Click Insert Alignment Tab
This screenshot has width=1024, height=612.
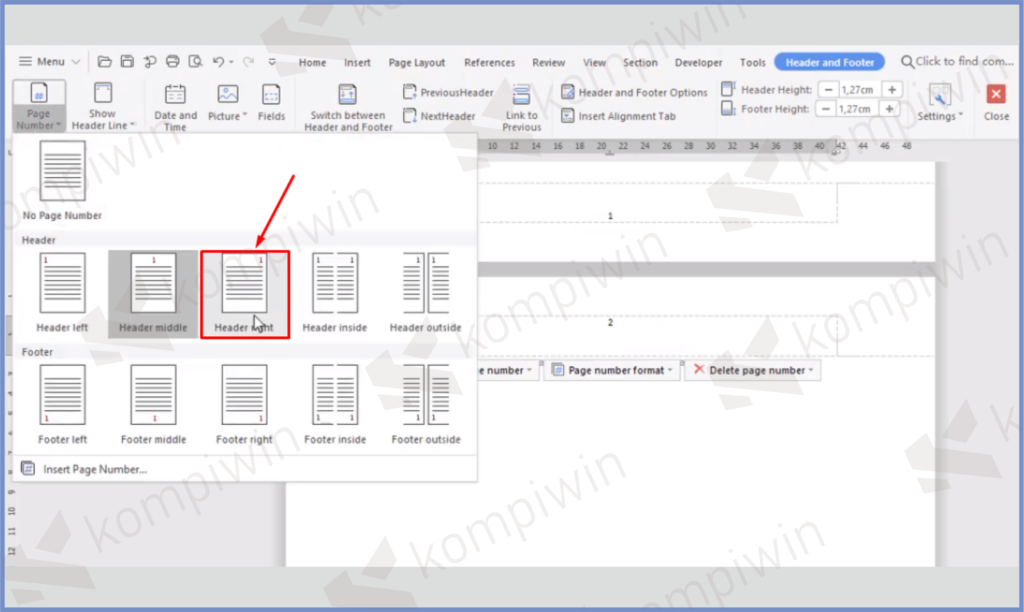pyautogui.click(x=618, y=116)
